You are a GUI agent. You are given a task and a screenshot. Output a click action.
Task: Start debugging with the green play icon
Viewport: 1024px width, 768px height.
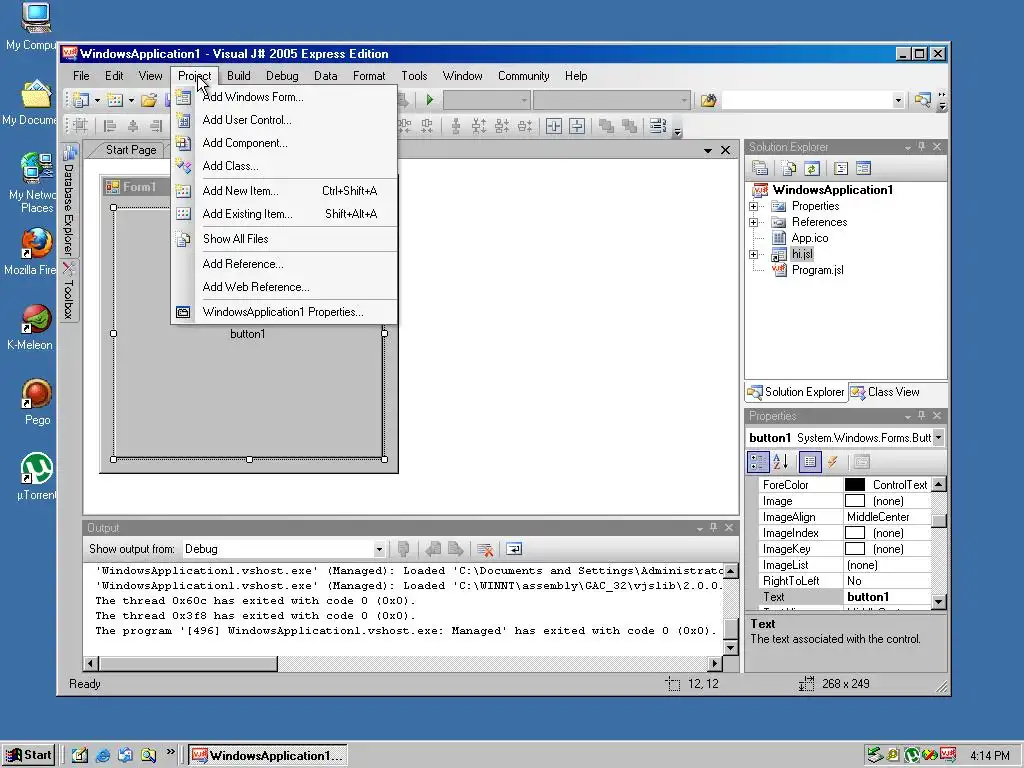coord(430,100)
